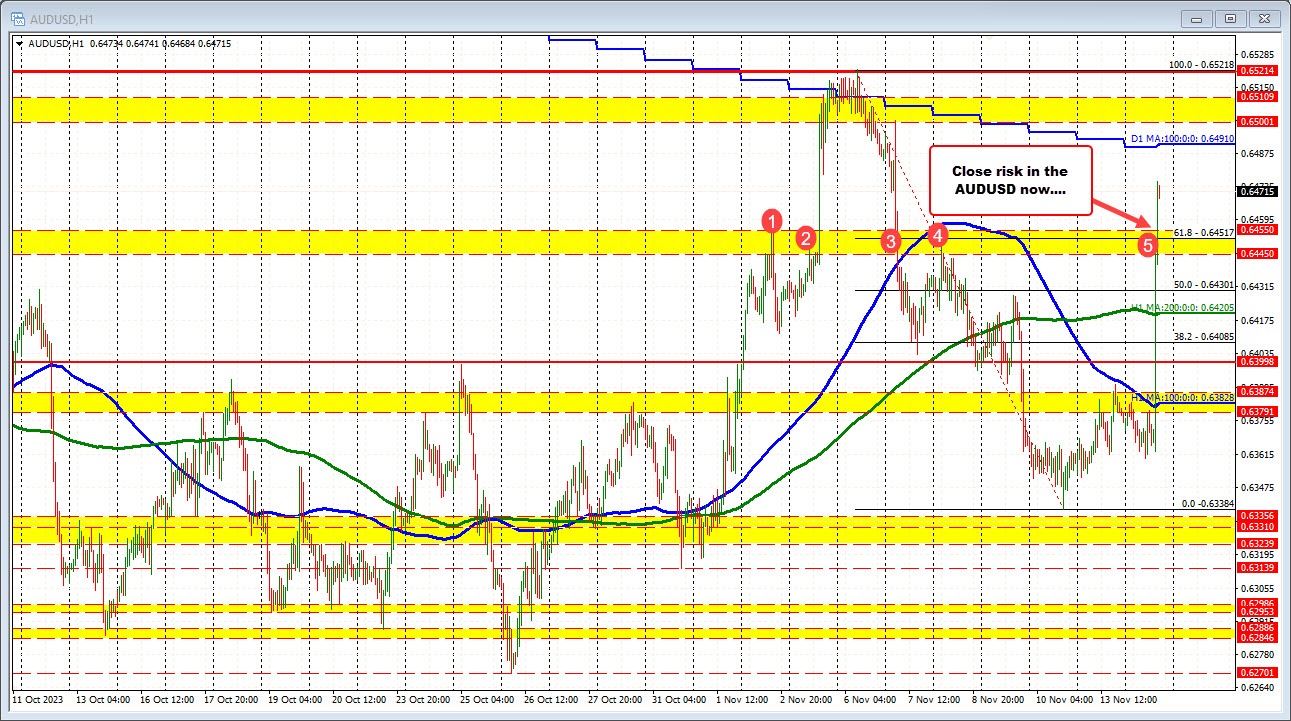Expand the AUDUSD quote detail arrow
The height and width of the screenshot is (721, 1291).
[x=19, y=44]
